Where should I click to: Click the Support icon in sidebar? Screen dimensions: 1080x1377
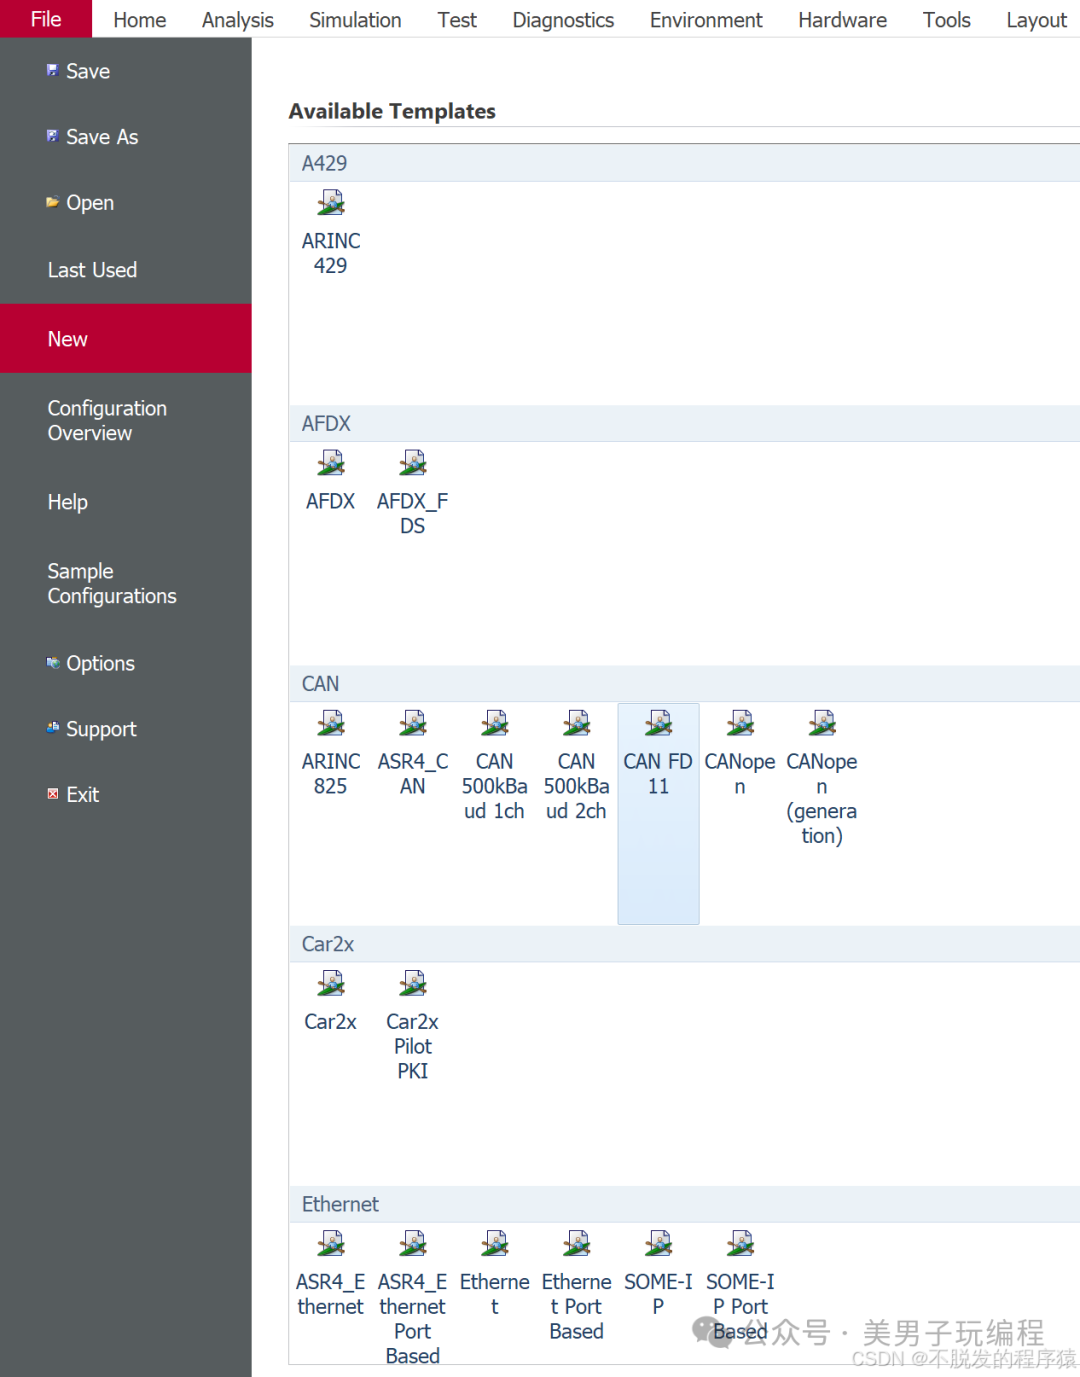pos(53,728)
